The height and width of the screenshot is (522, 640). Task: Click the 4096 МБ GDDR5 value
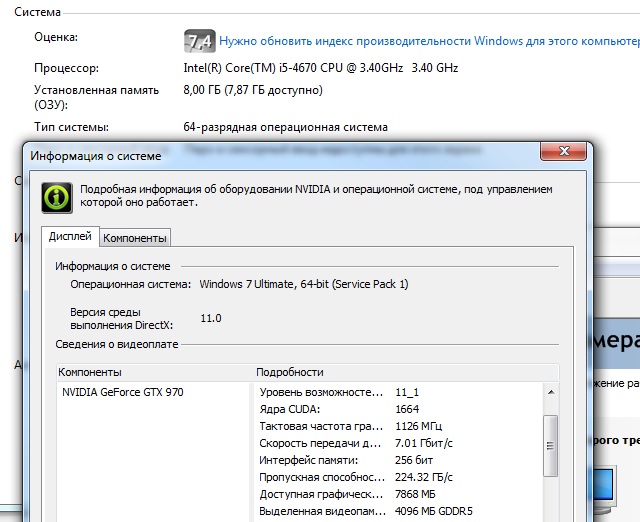pos(433,511)
